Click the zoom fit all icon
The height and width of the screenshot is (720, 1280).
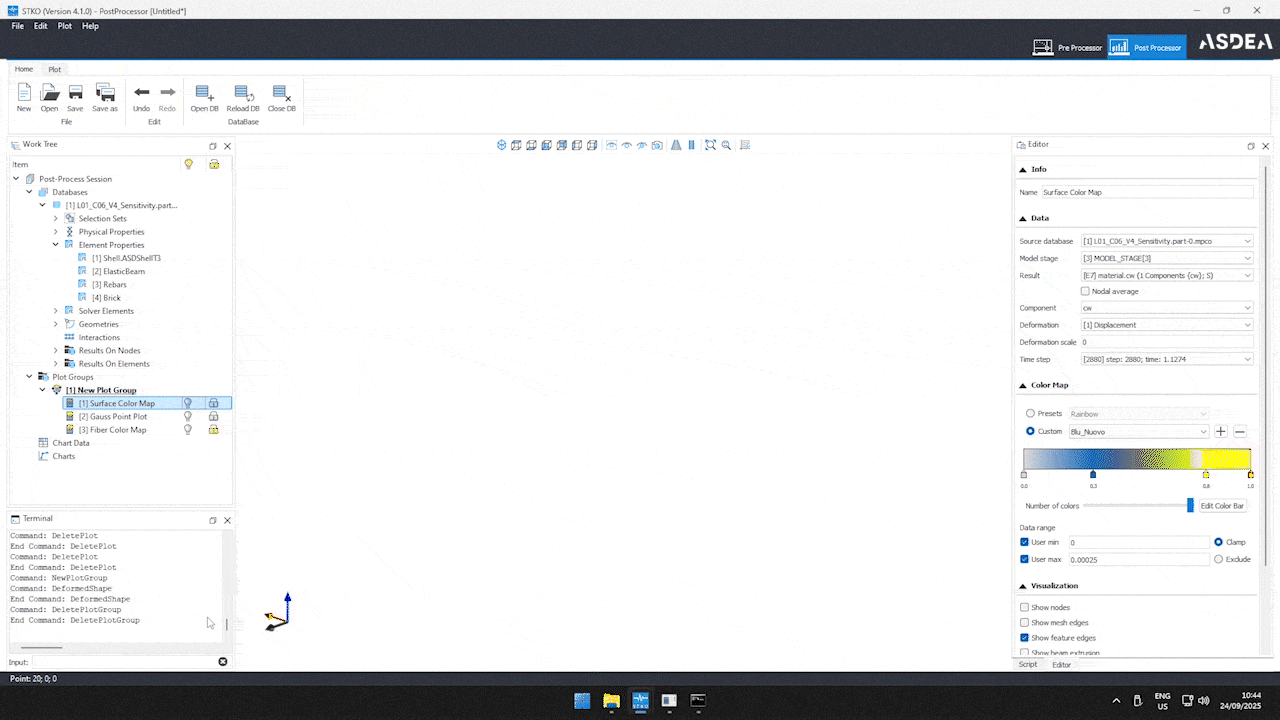(x=710, y=145)
